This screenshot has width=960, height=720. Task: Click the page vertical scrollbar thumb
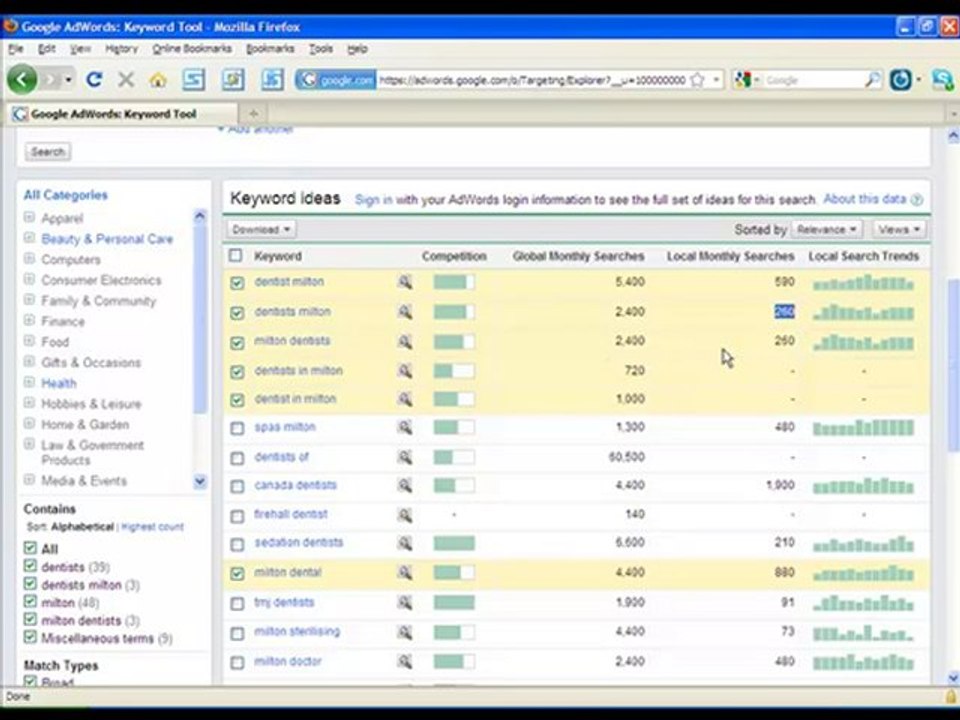[953, 365]
